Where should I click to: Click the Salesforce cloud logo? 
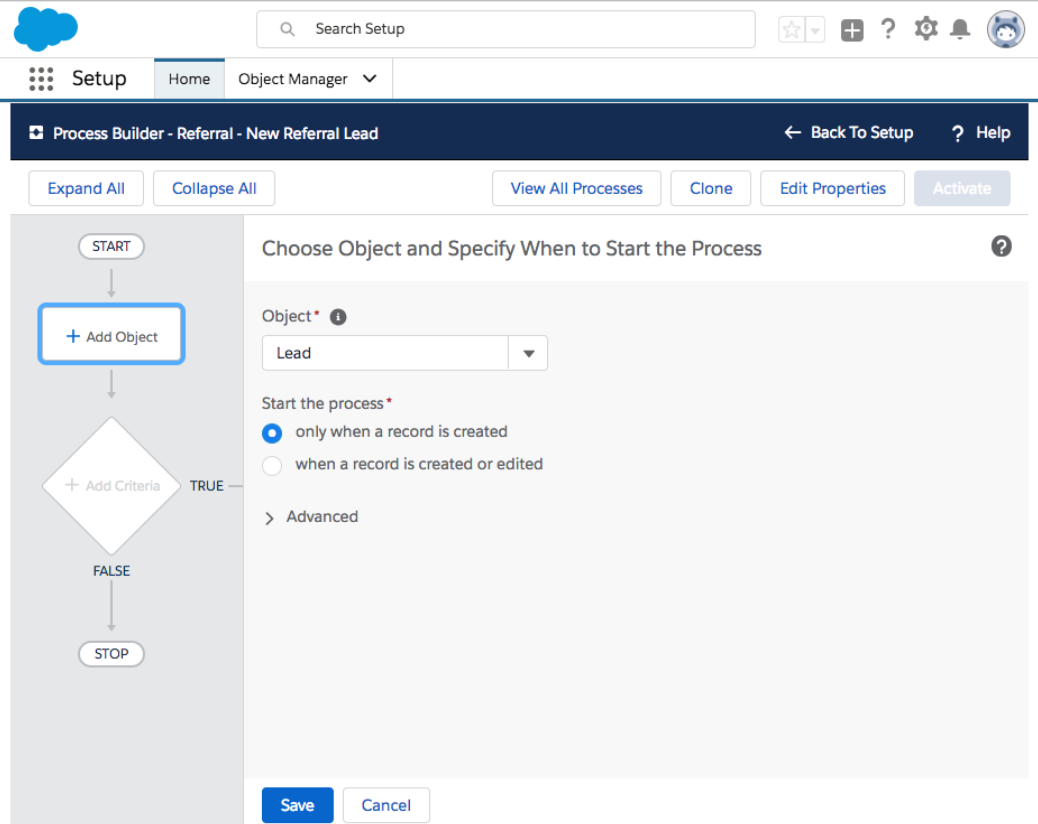pyautogui.click(x=45, y=29)
